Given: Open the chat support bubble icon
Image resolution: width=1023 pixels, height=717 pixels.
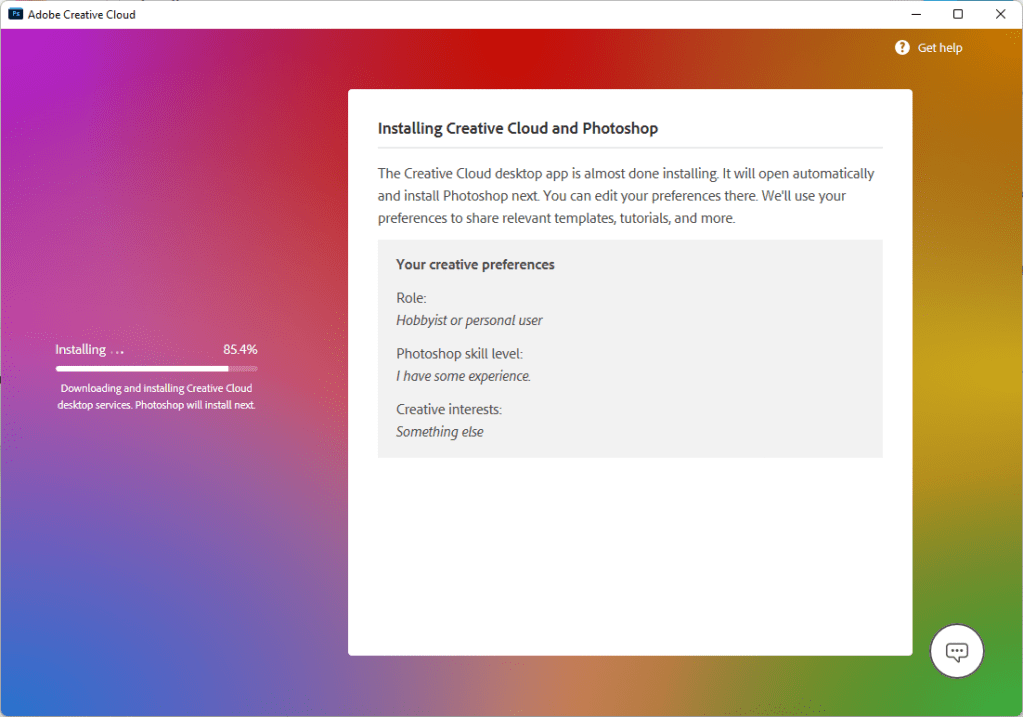Looking at the screenshot, I should pos(956,652).
